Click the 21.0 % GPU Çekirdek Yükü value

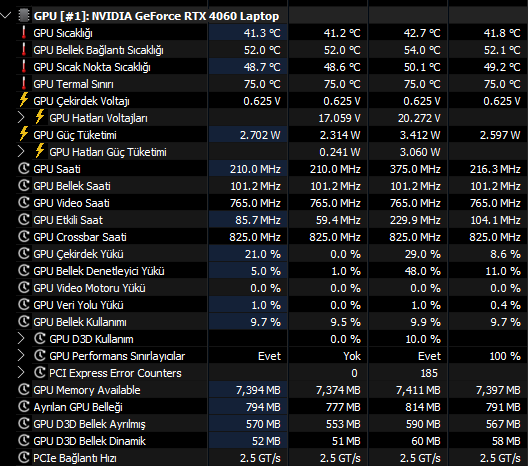263,254
